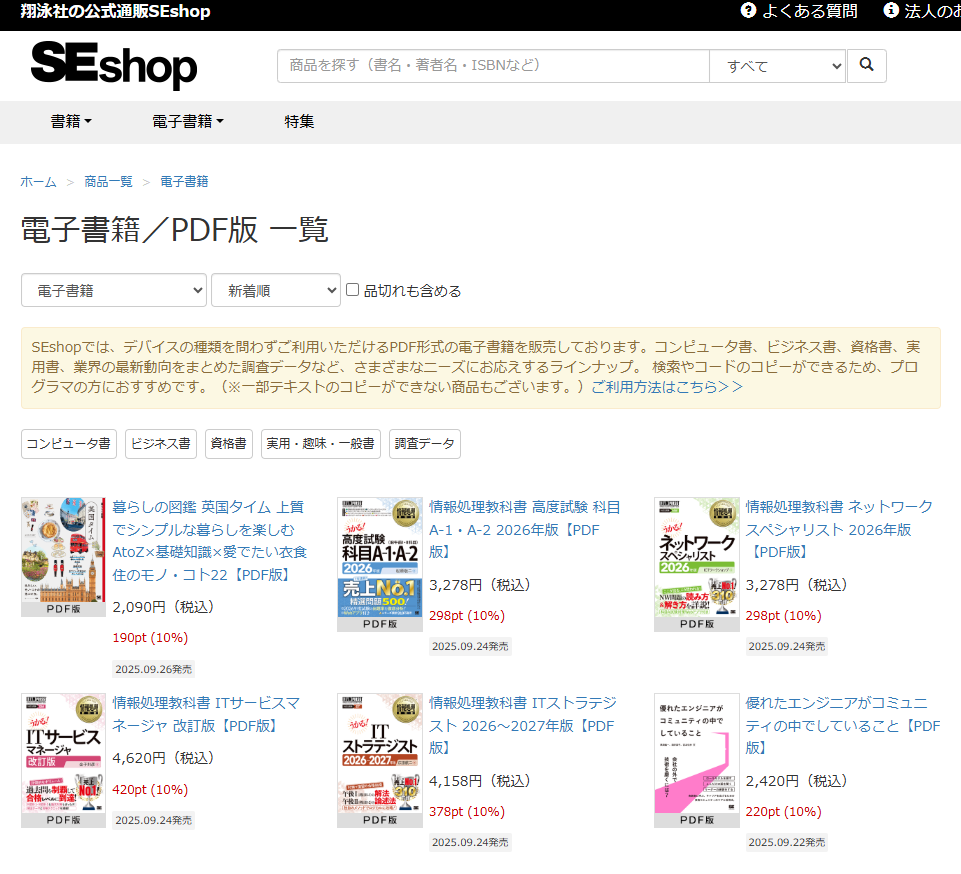Screen dimensions: 961x874
Task: Go to ホーム breadcrumb link
Action: [39, 181]
